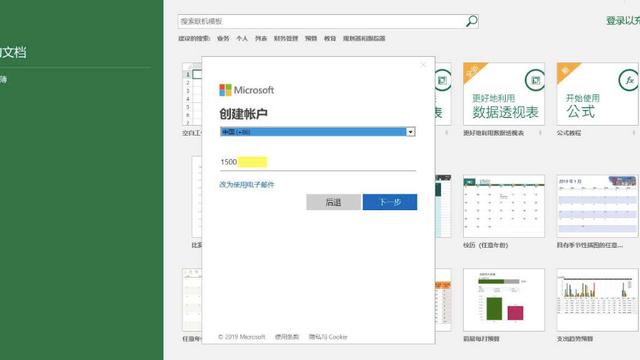Close the Microsoft create account dialog
Image resolution: width=640 pixels, height=360 pixels.
click(423, 64)
